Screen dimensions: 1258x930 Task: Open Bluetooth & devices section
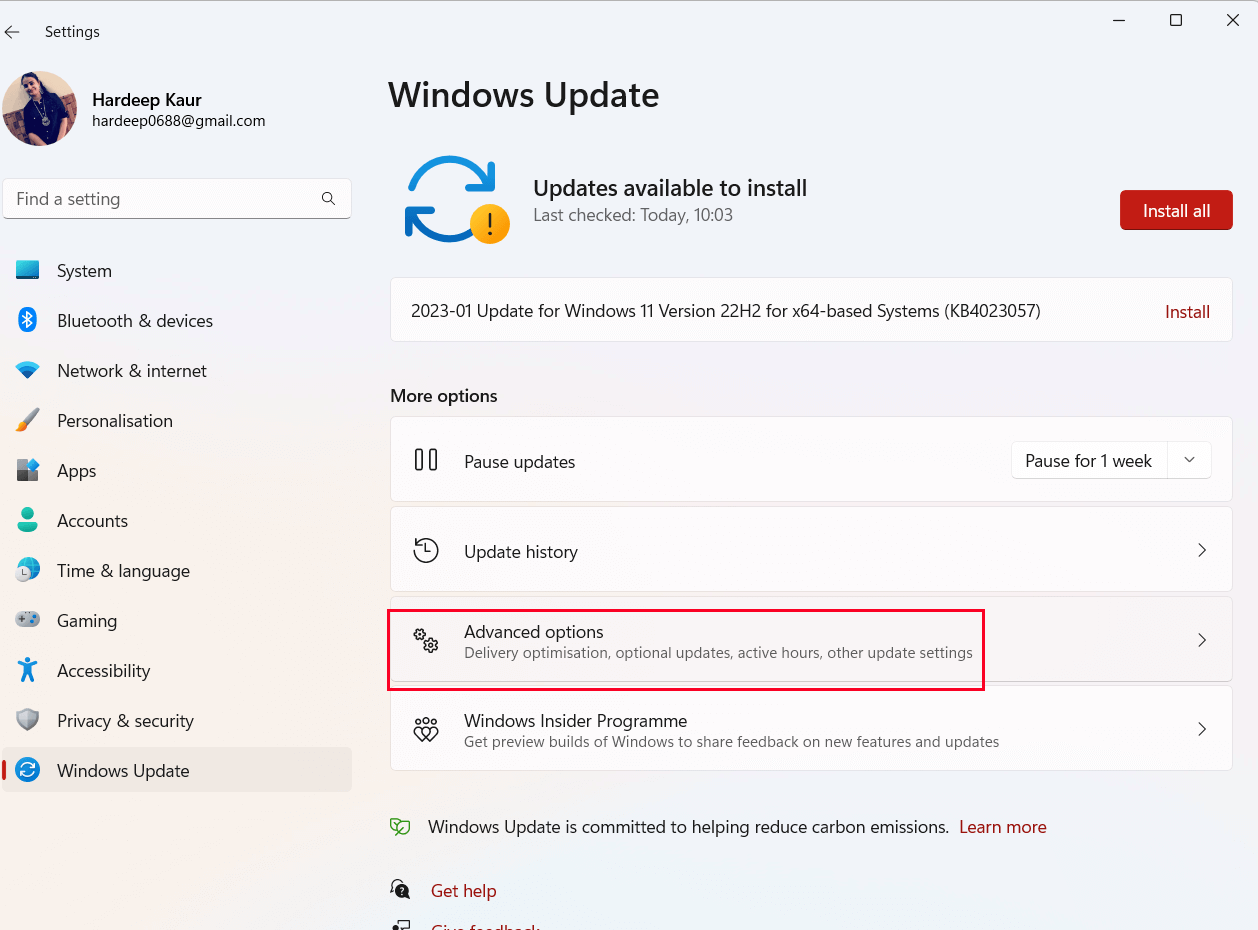tap(177, 321)
